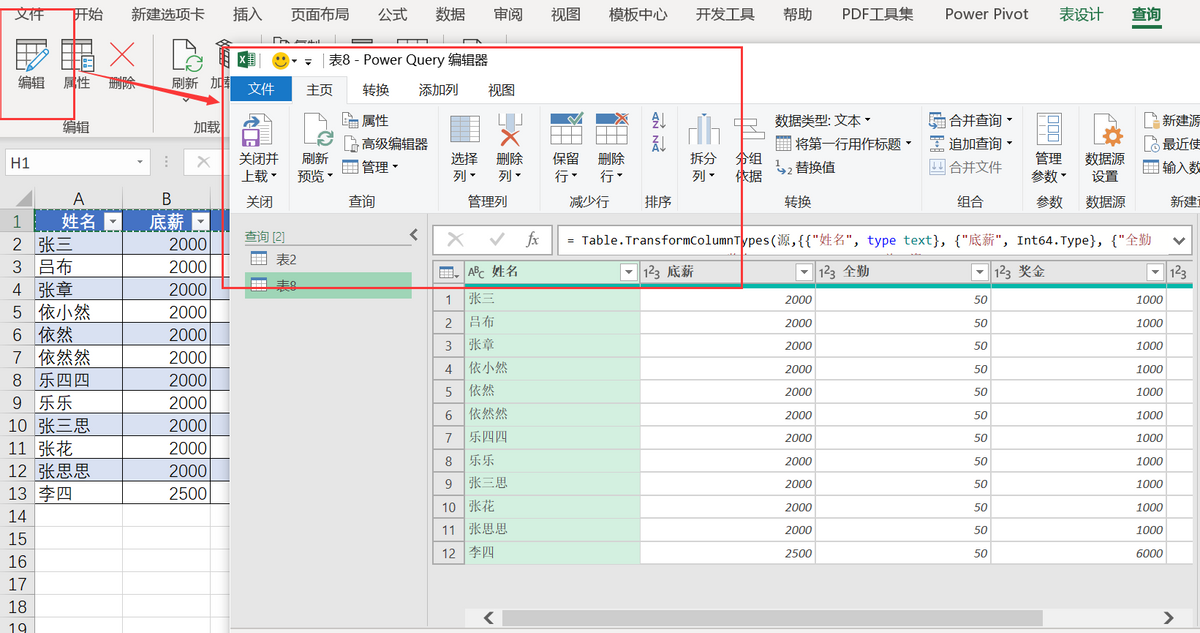Open 属性 in Power Query ribbon
This screenshot has height=633, width=1200.
(366, 121)
